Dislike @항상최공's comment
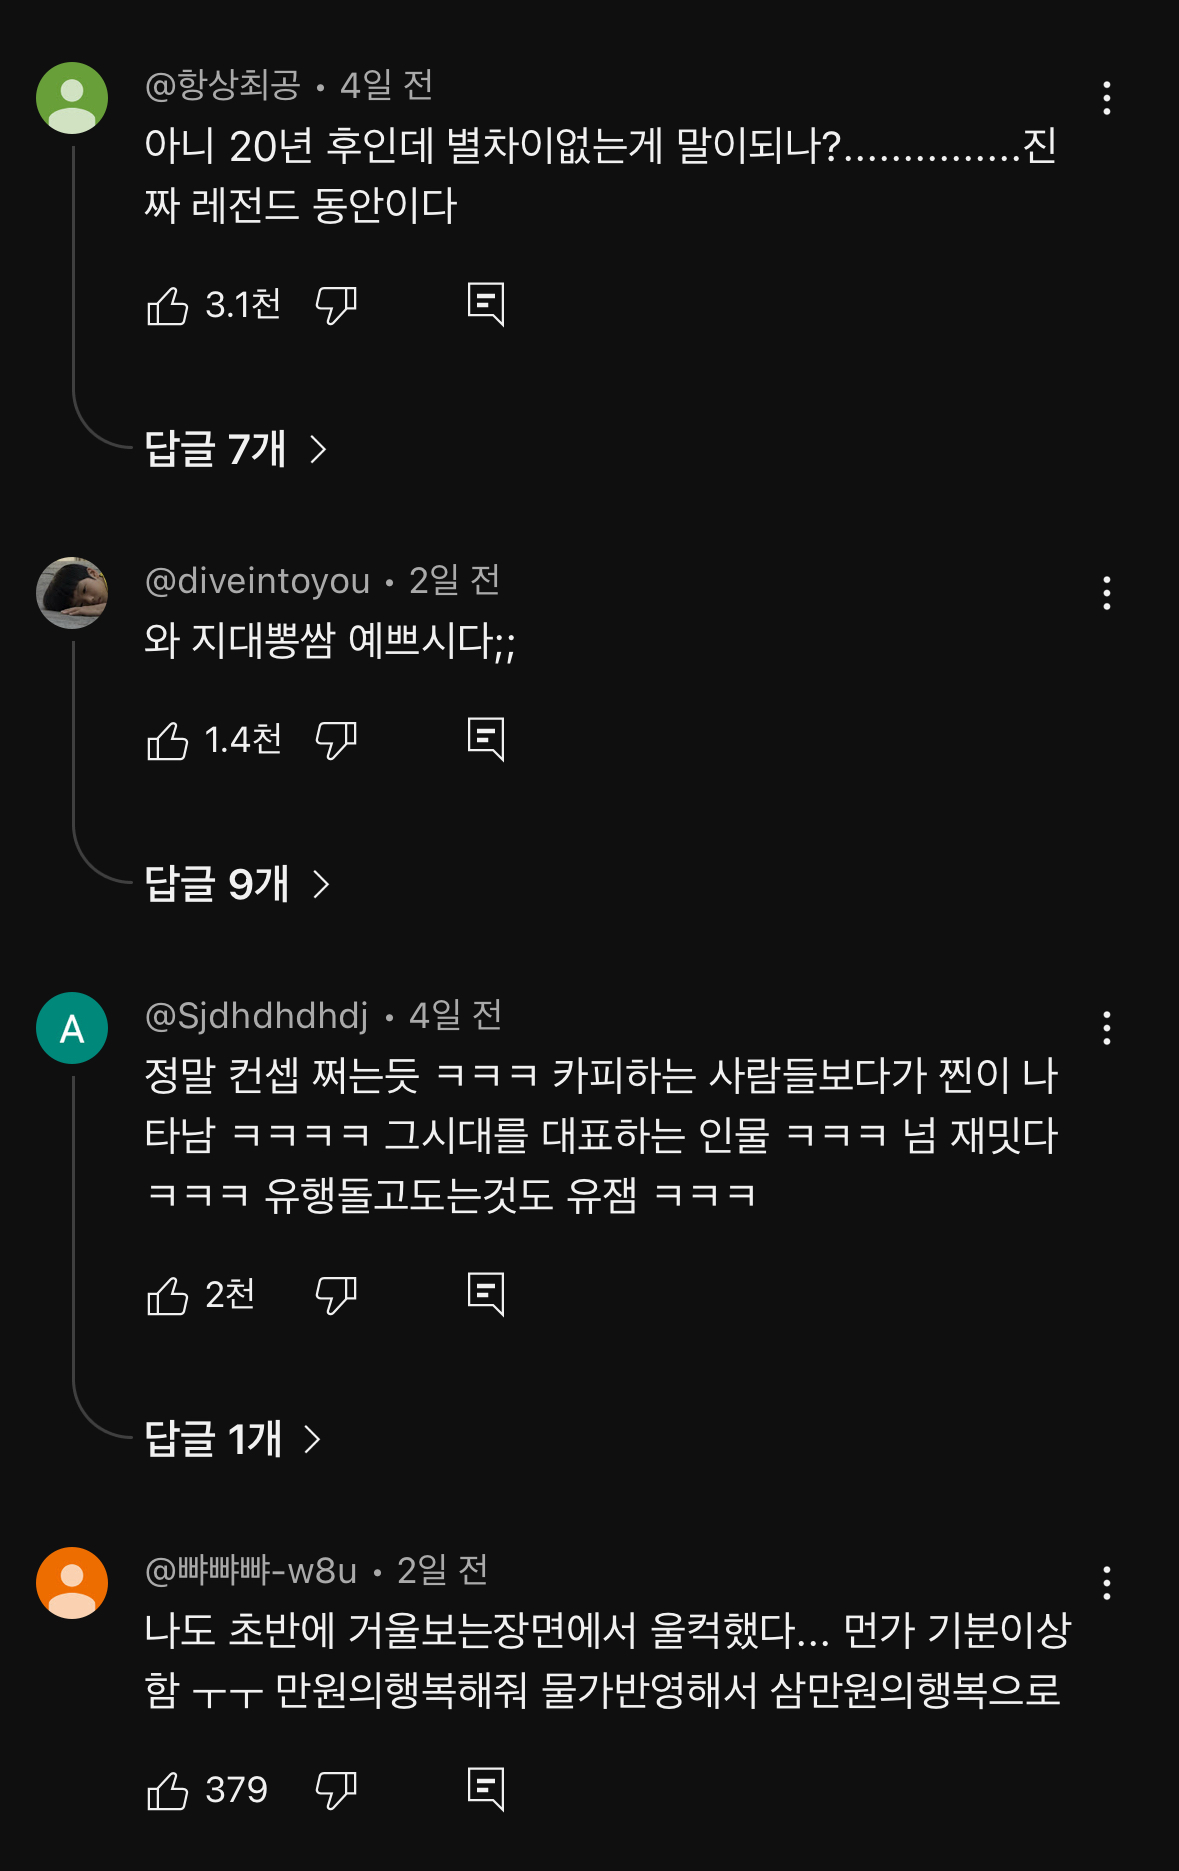 click(336, 308)
